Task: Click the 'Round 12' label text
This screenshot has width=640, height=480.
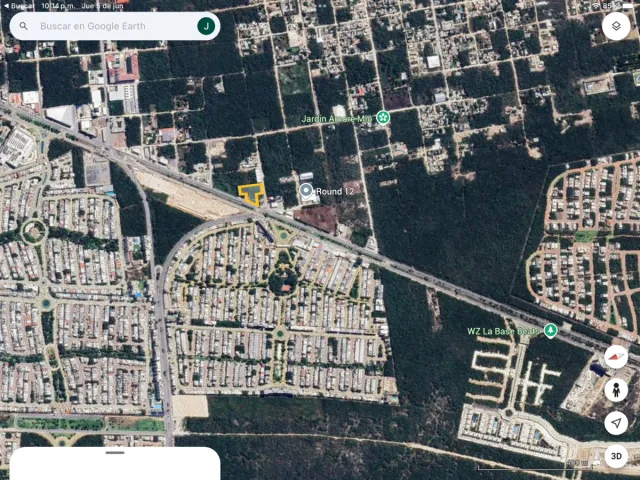Action: (335, 191)
